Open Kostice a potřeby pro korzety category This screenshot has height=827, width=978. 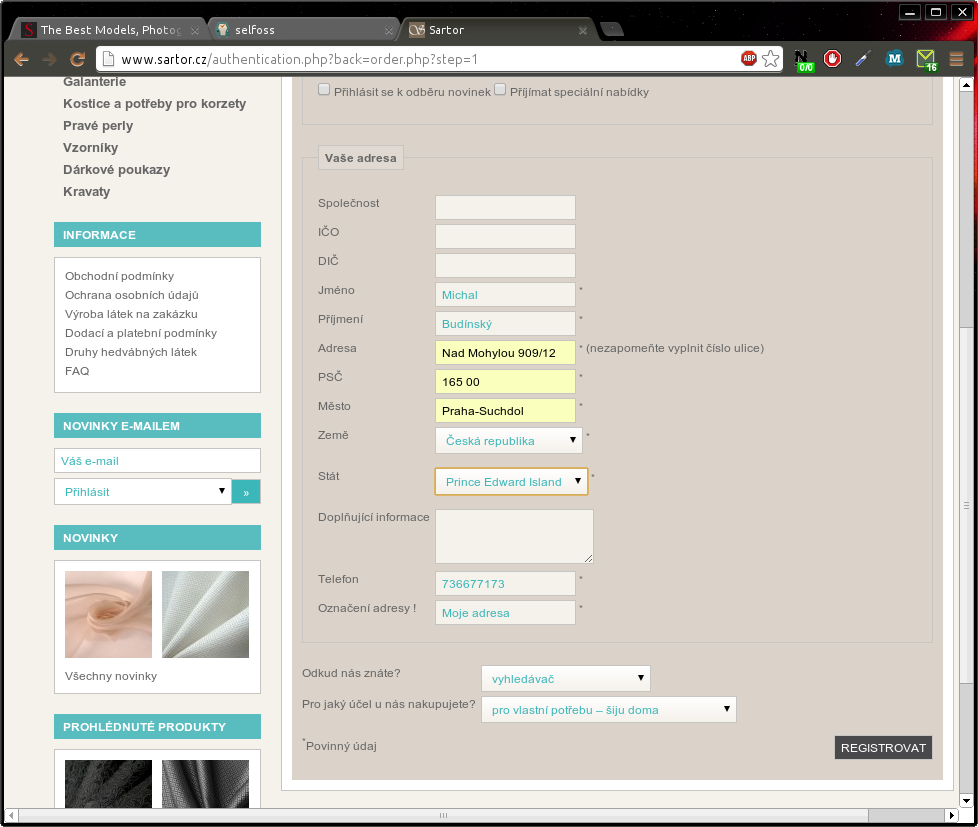point(154,104)
